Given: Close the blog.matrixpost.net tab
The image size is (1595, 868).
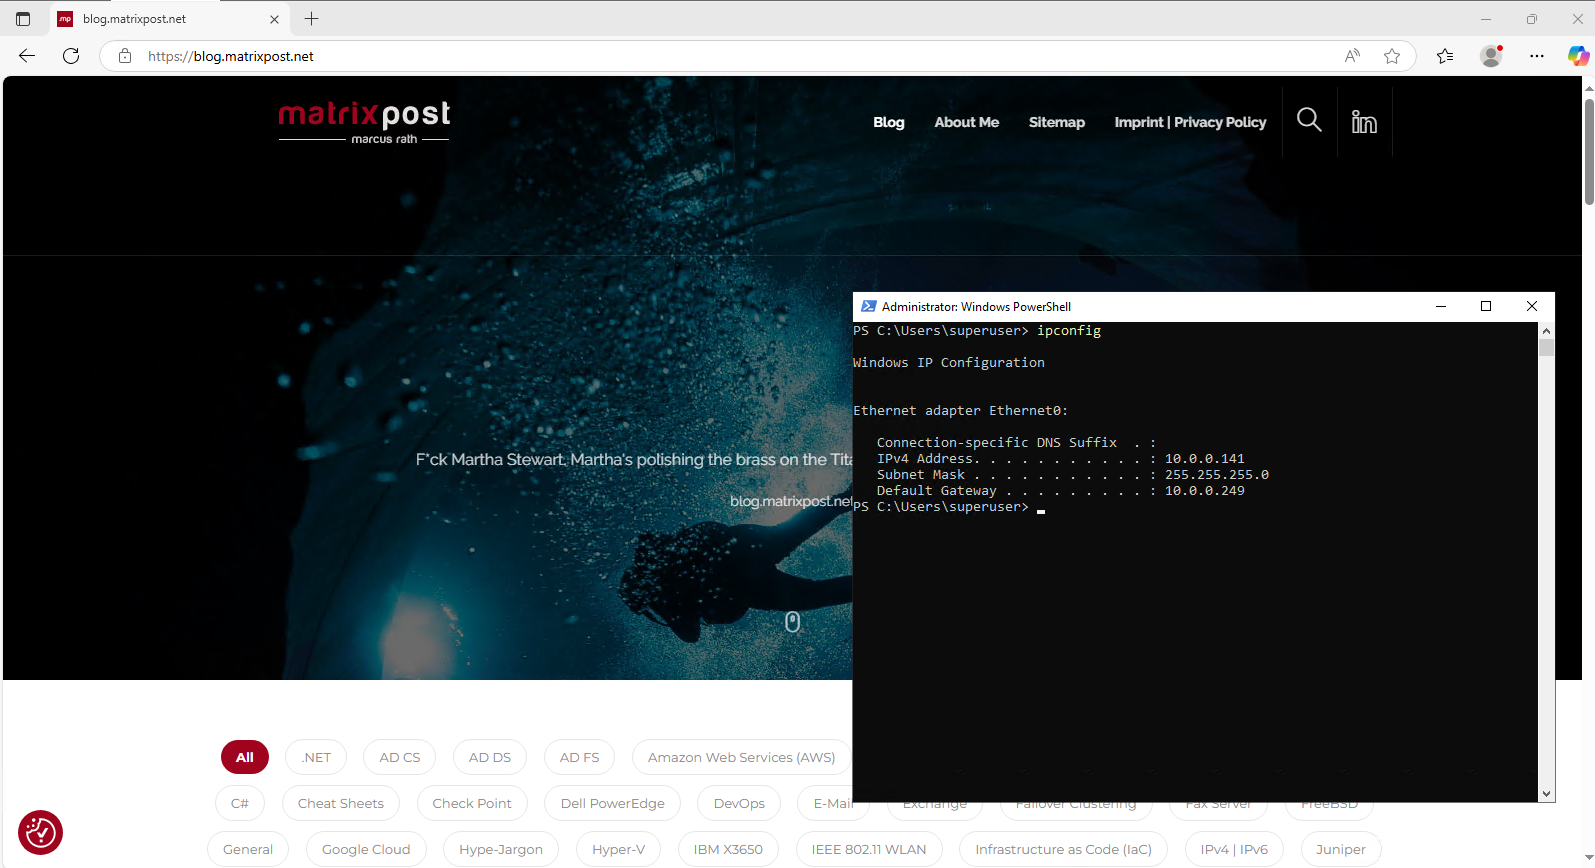Looking at the screenshot, I should [x=275, y=19].
